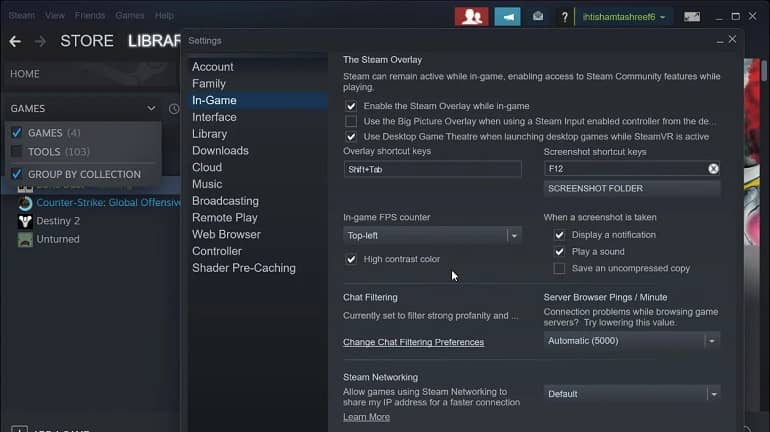Close the Settings dialog
The image size is (770, 432).
[732, 39]
